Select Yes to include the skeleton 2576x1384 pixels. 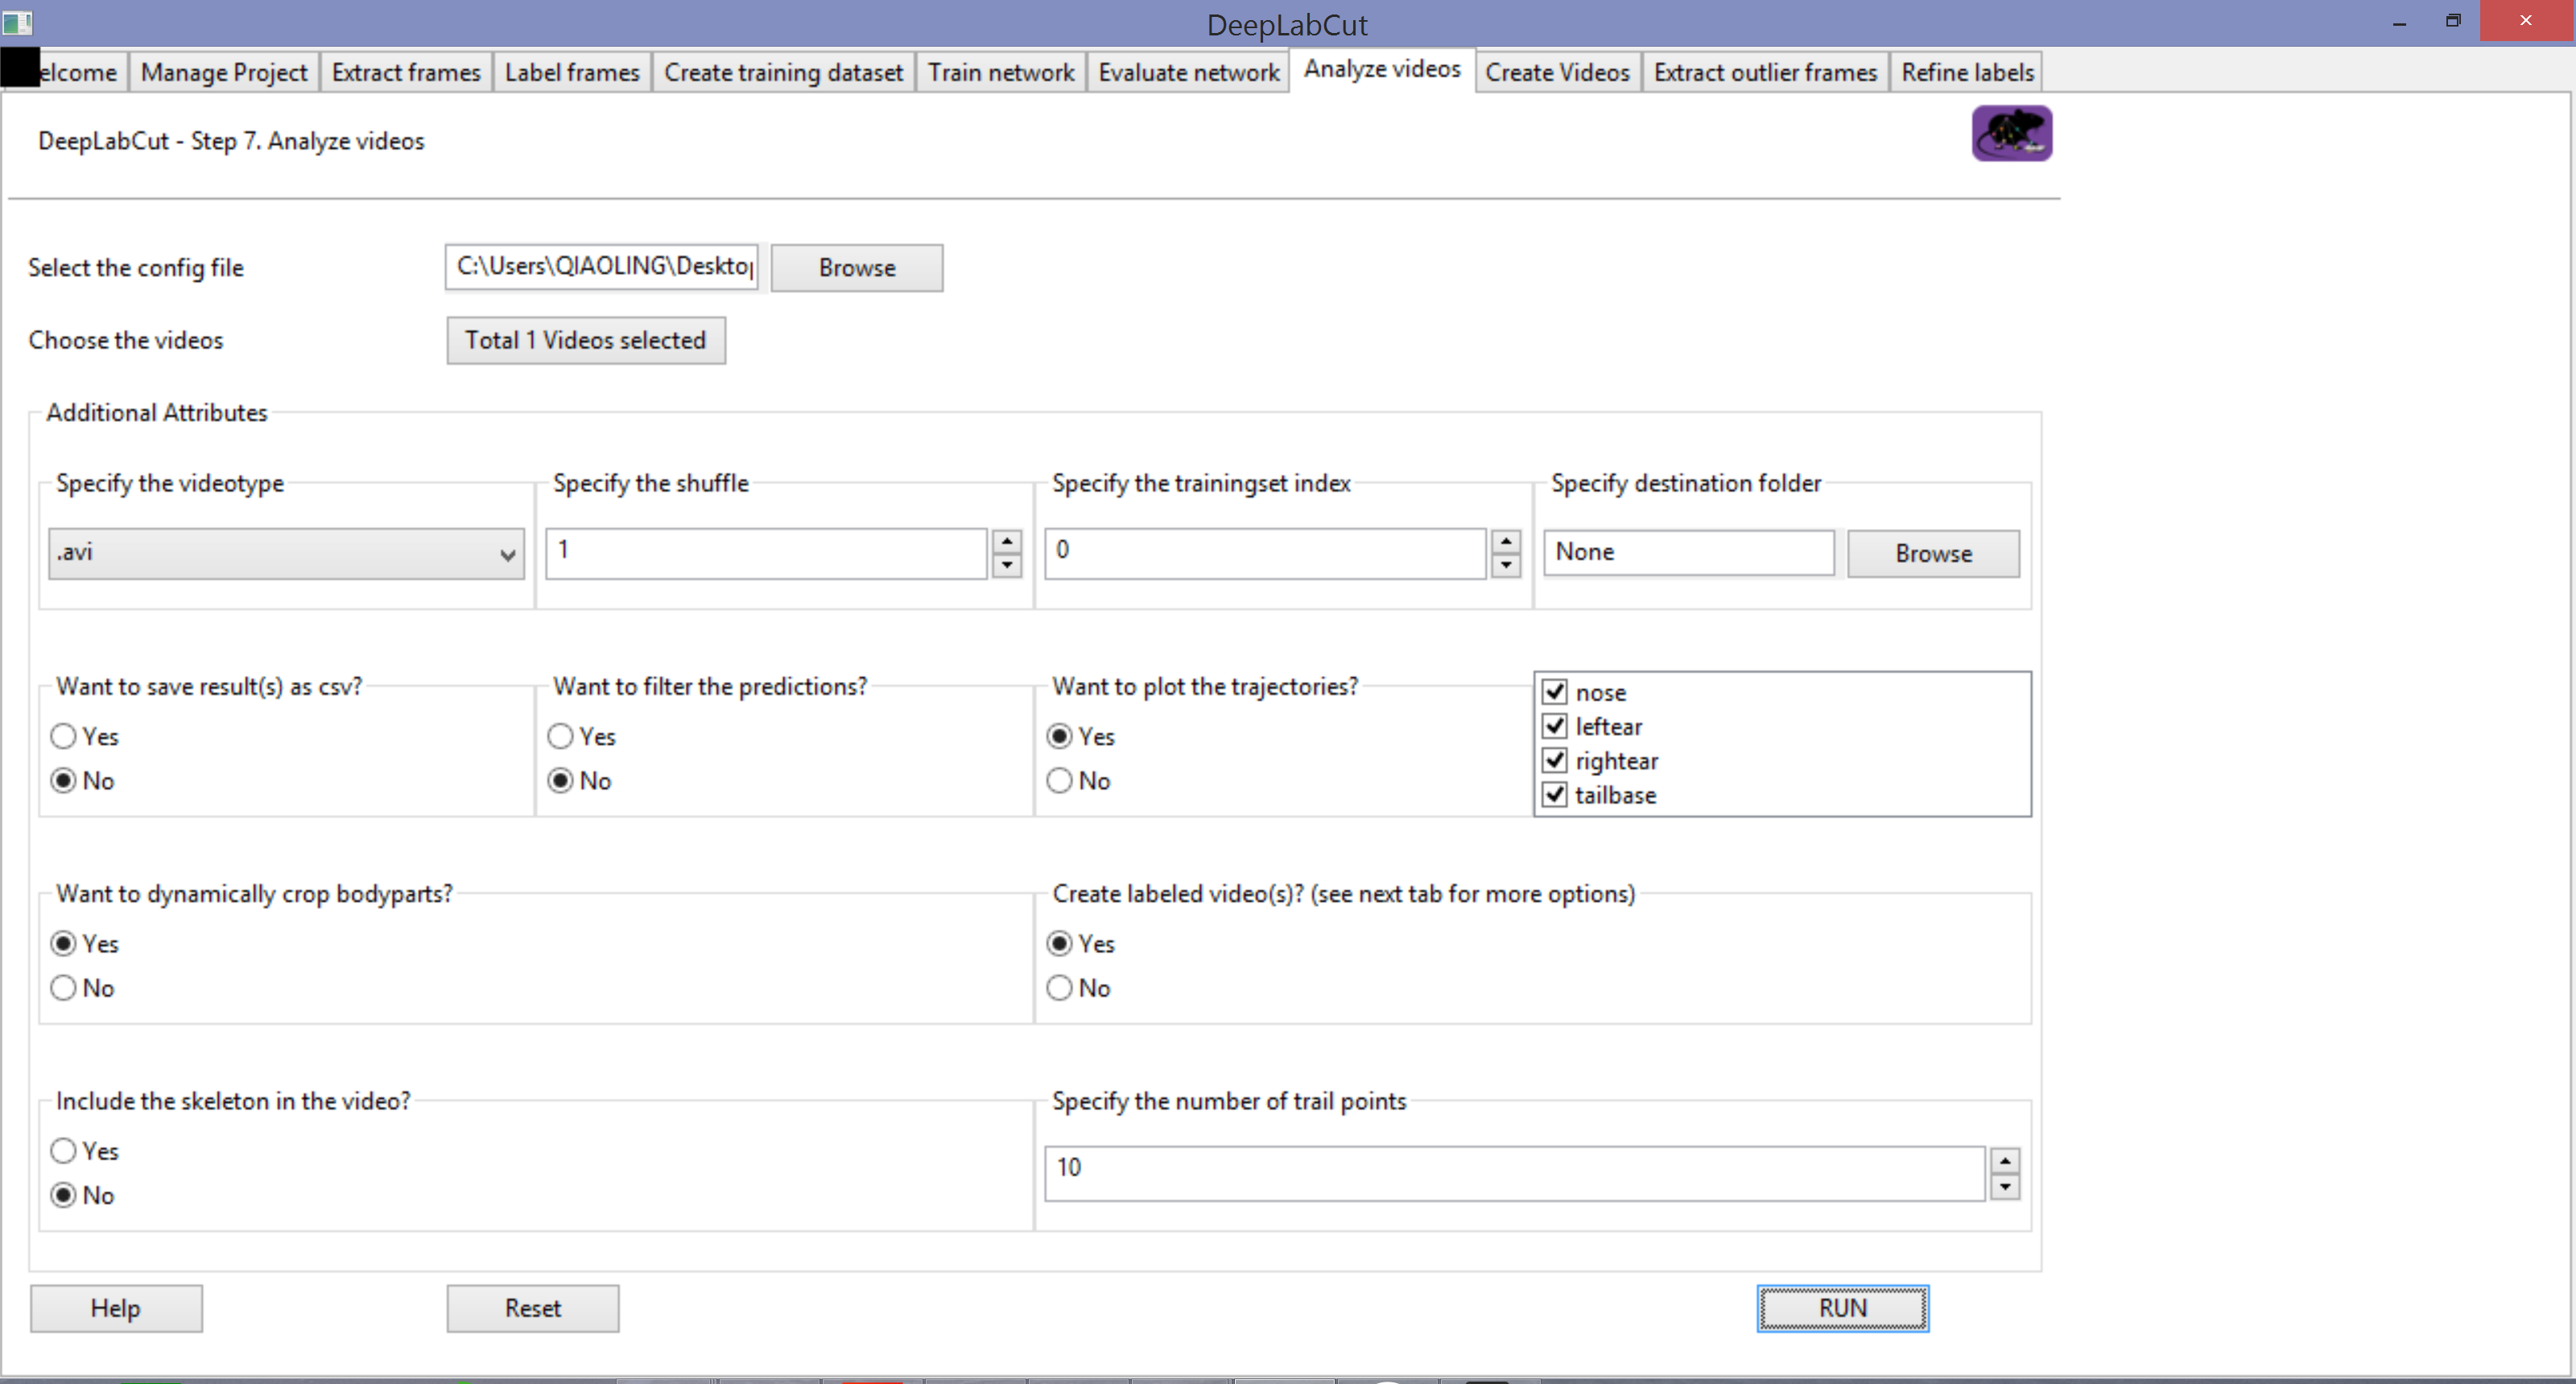click(63, 1151)
